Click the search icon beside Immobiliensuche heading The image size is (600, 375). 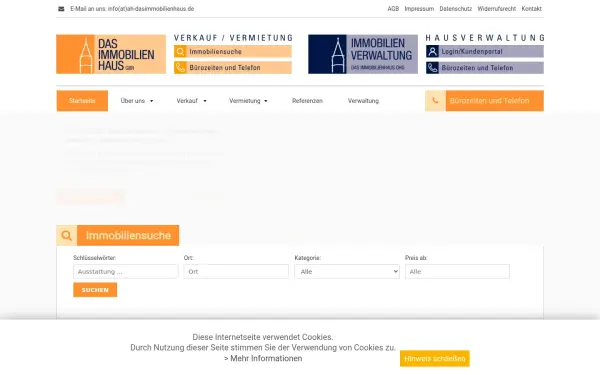[x=67, y=235]
